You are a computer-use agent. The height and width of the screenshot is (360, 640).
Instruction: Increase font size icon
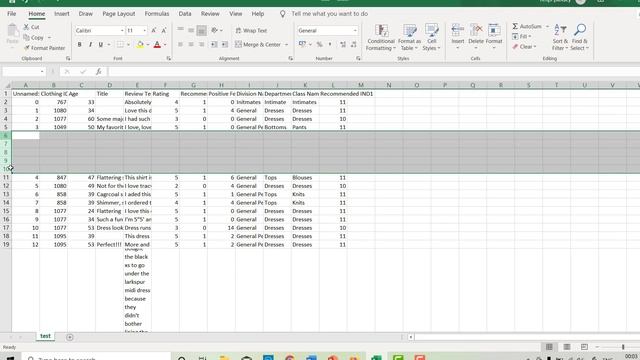(153, 31)
